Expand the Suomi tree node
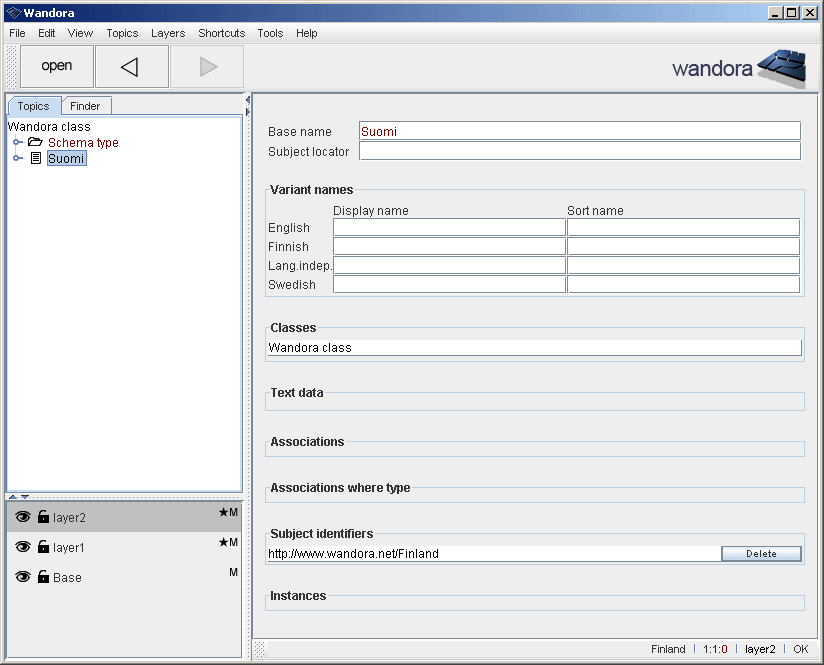Image resolution: width=824 pixels, height=665 pixels. (x=18, y=158)
